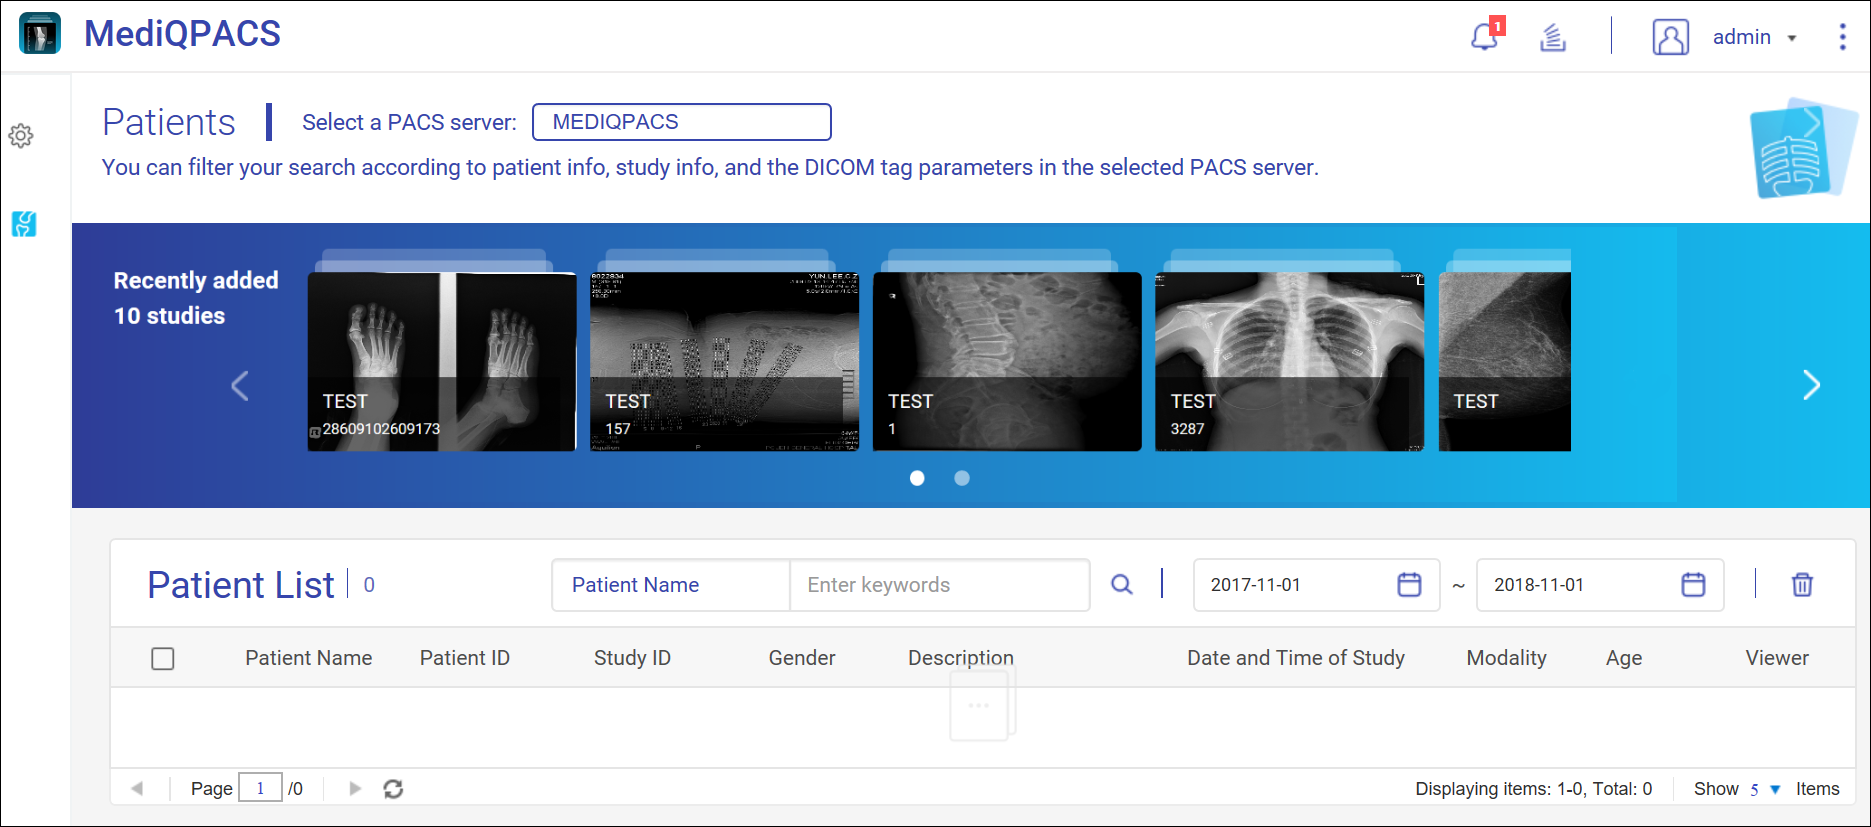Viewport: 1871px width, 827px height.
Task: Delete selected patients with trash icon
Action: [1802, 585]
